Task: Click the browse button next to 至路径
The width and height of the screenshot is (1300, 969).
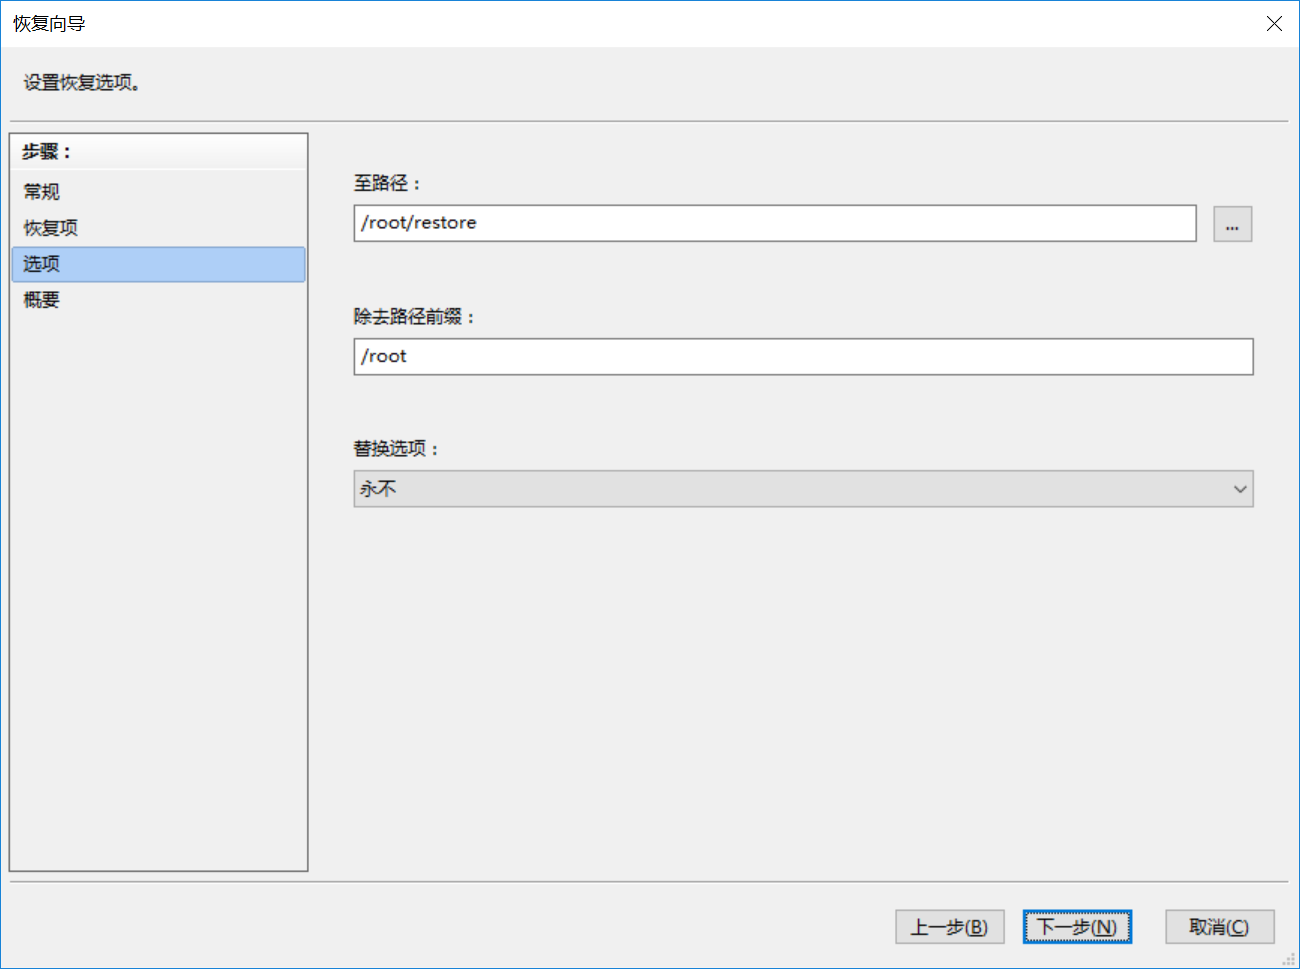Action: [1232, 224]
